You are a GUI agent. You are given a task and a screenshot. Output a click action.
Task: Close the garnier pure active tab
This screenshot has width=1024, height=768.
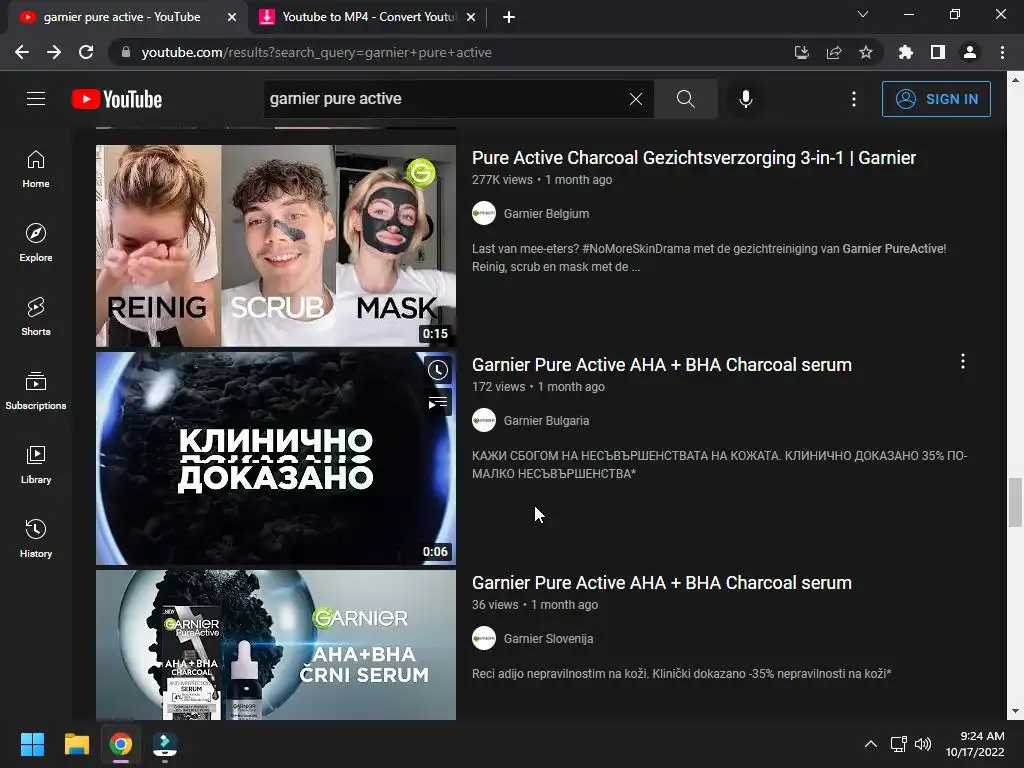click(232, 18)
